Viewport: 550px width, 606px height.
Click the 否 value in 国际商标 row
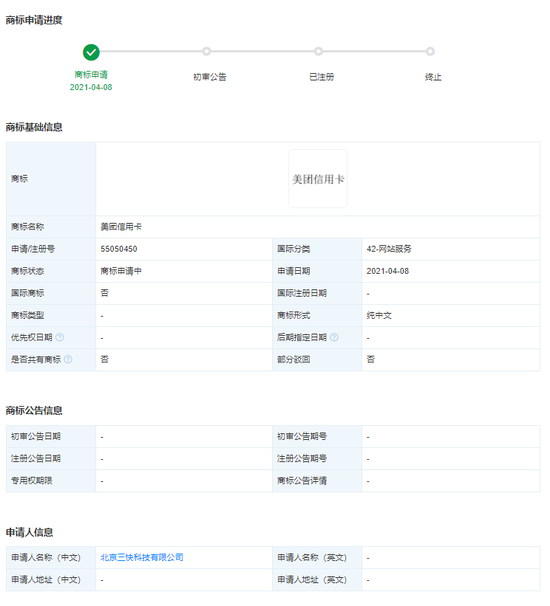coord(105,293)
